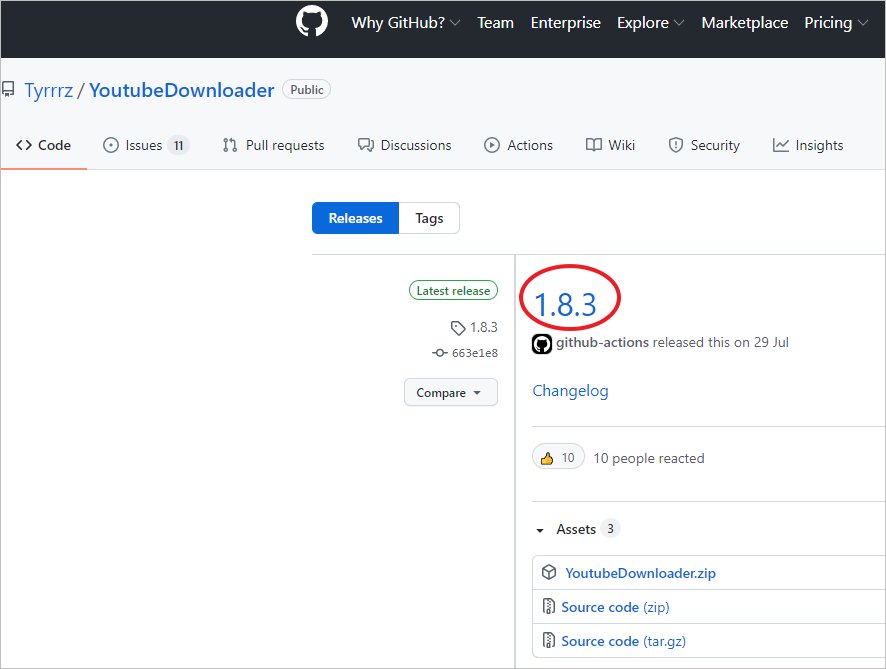Click the package icon beside YoutubeDownloader.zip
Viewport: 886px width, 669px height.
(549, 573)
